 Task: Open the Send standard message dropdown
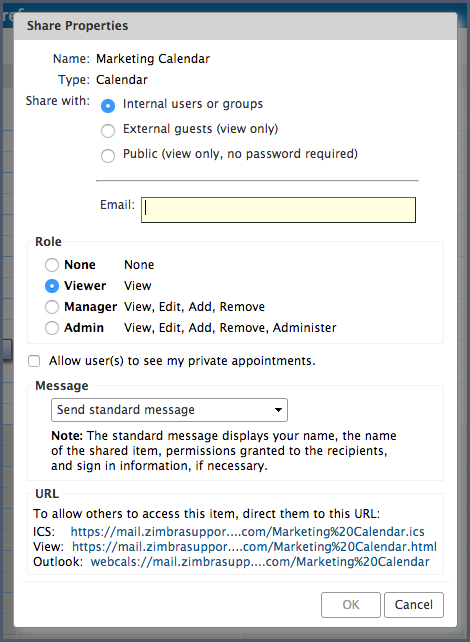169,410
